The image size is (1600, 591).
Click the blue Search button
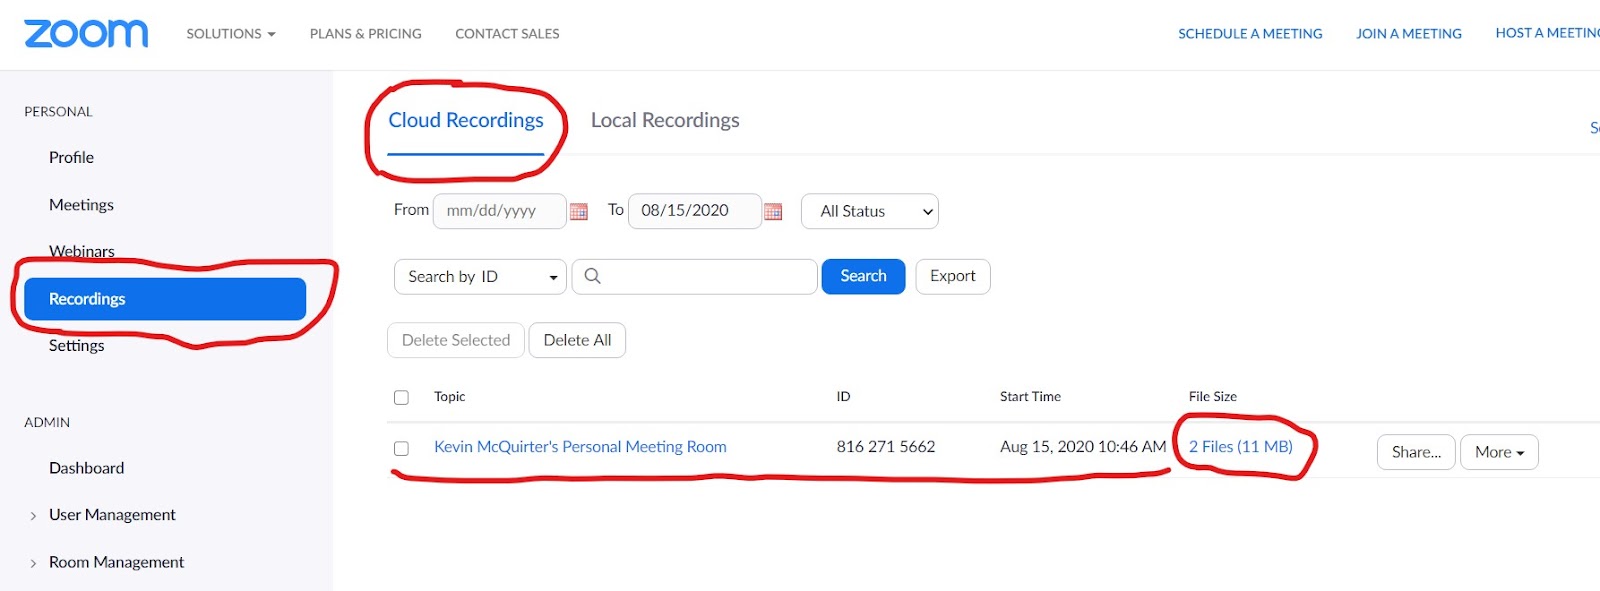tap(863, 276)
